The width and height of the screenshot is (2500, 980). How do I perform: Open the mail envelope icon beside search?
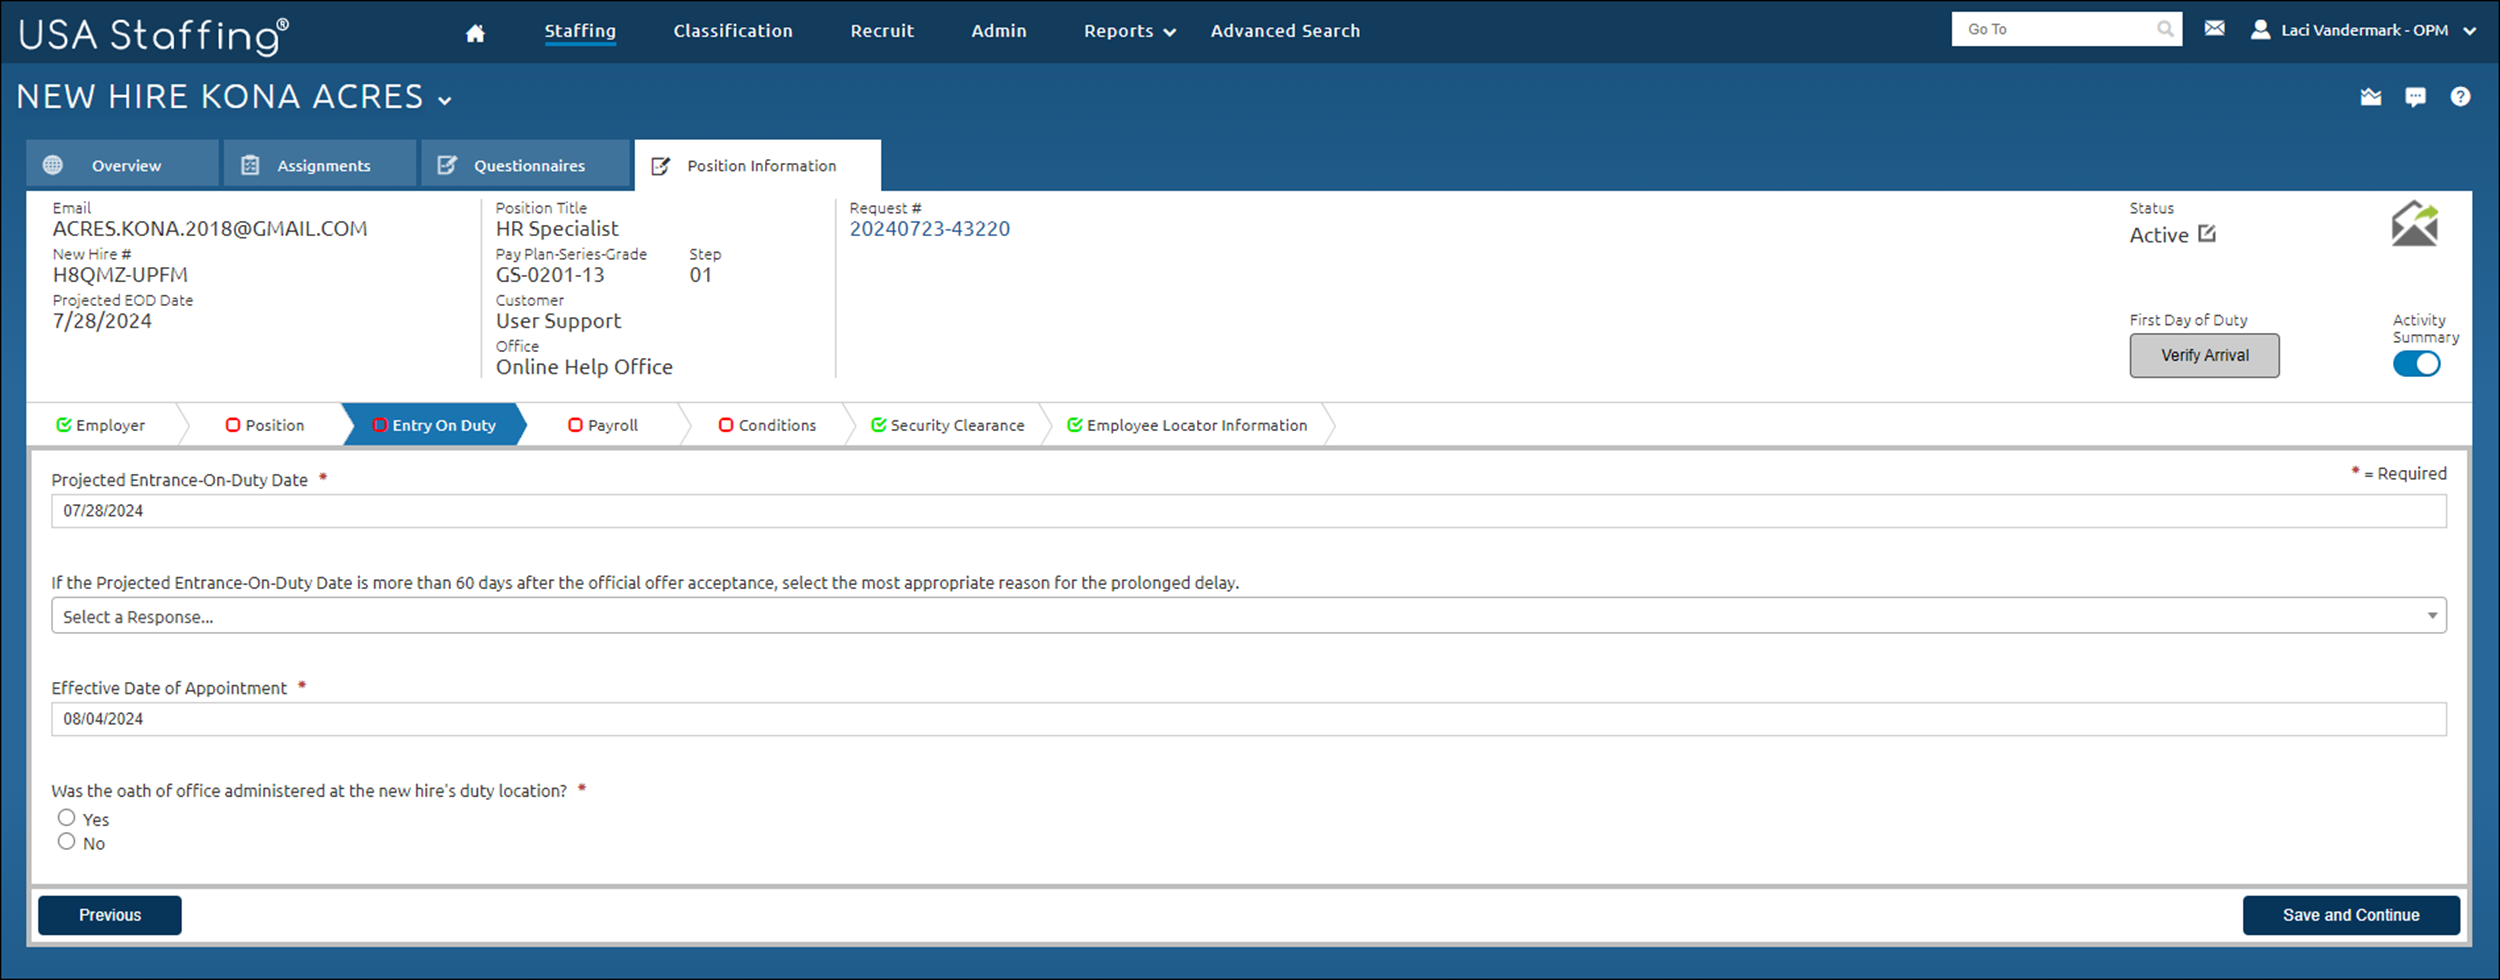point(2214,29)
